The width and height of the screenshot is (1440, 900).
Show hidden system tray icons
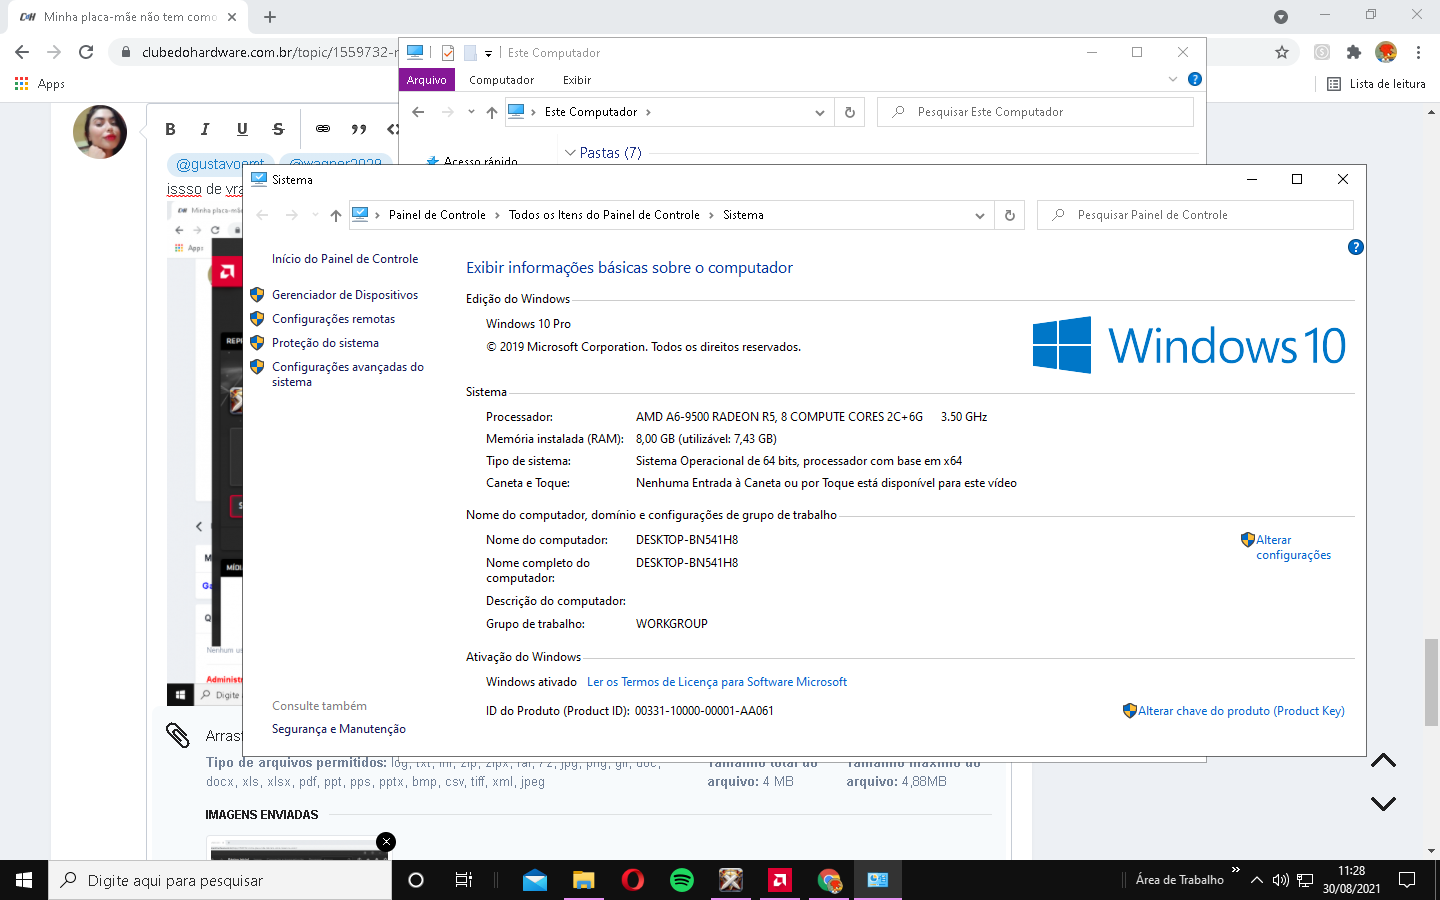coord(1257,880)
